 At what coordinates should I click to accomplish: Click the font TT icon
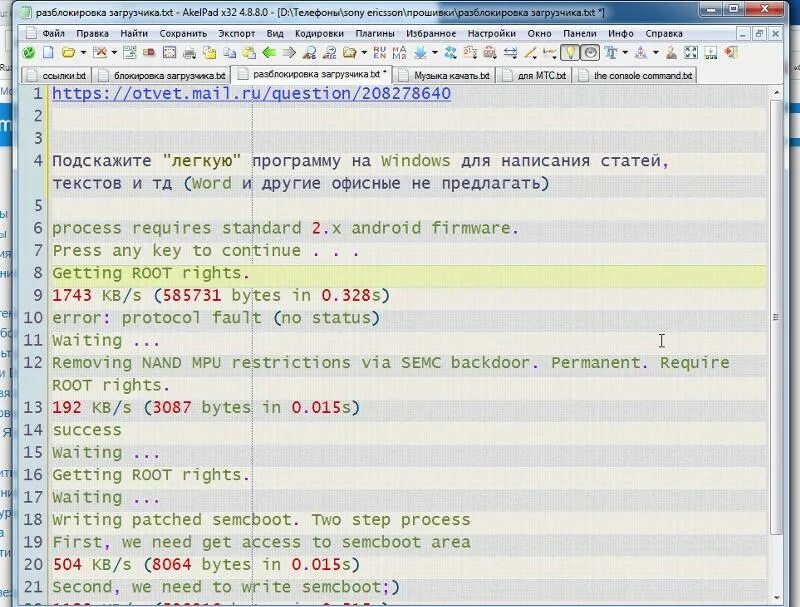(611, 53)
